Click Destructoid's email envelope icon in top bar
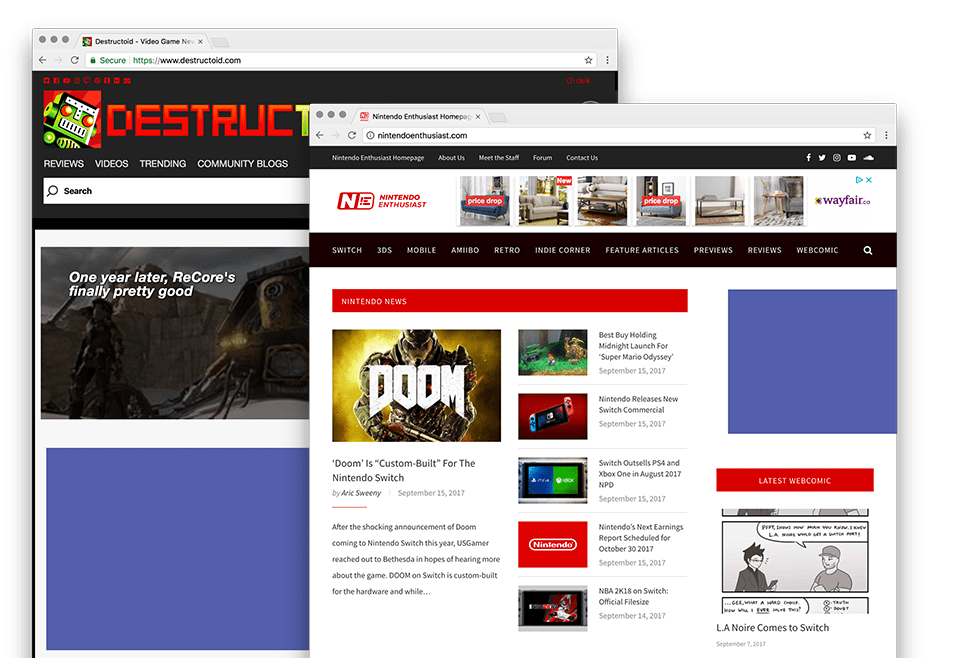This screenshot has width=960, height=658. click(127, 81)
